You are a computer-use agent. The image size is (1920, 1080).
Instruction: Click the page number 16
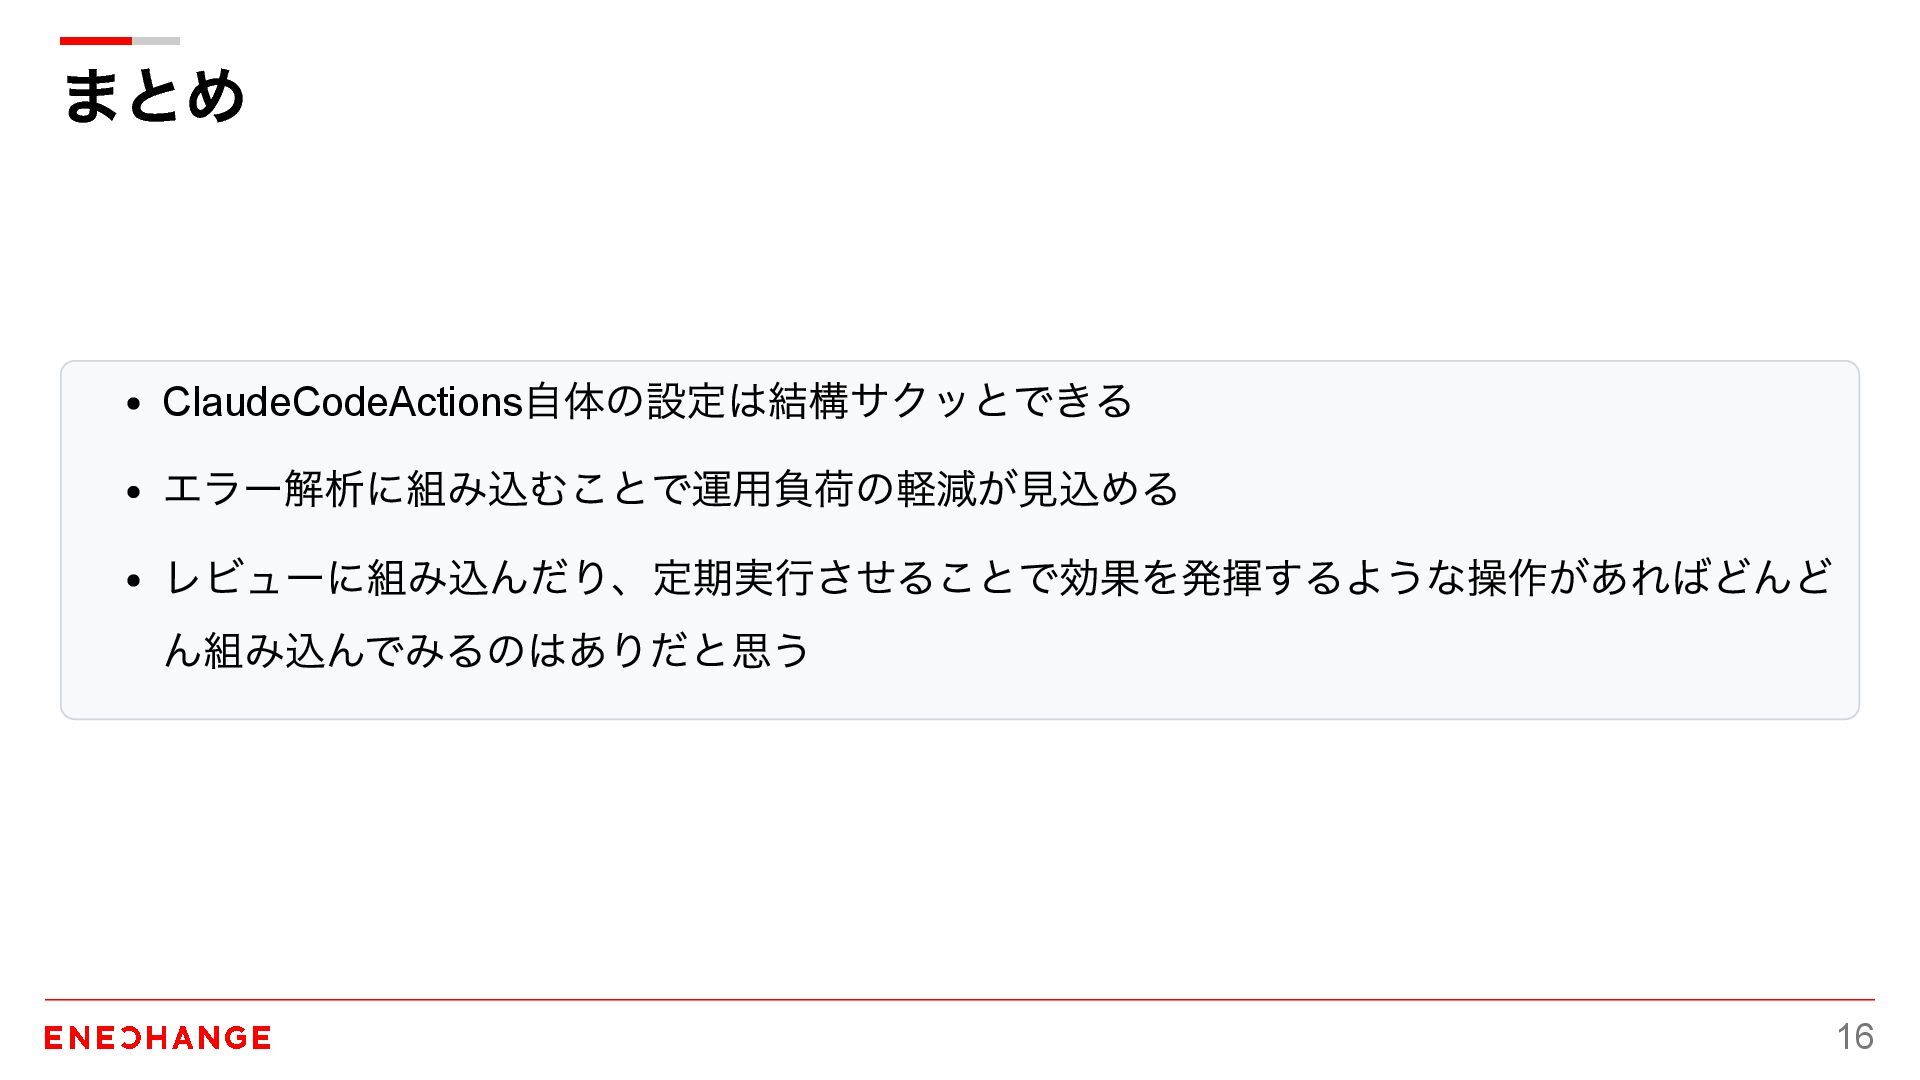1855,1037
